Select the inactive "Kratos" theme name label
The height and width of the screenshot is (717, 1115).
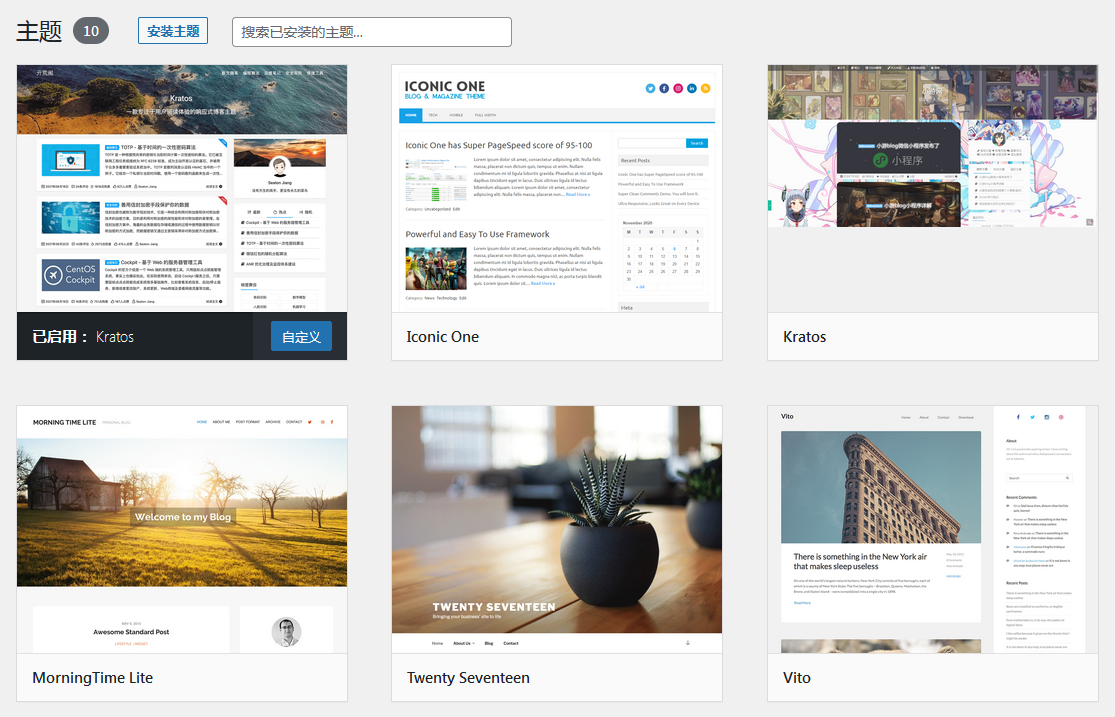pos(804,337)
